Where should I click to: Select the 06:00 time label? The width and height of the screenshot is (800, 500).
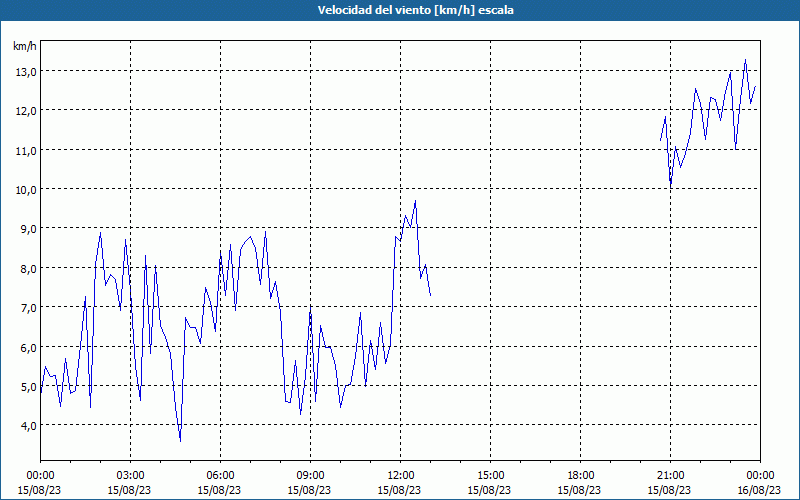220,476
